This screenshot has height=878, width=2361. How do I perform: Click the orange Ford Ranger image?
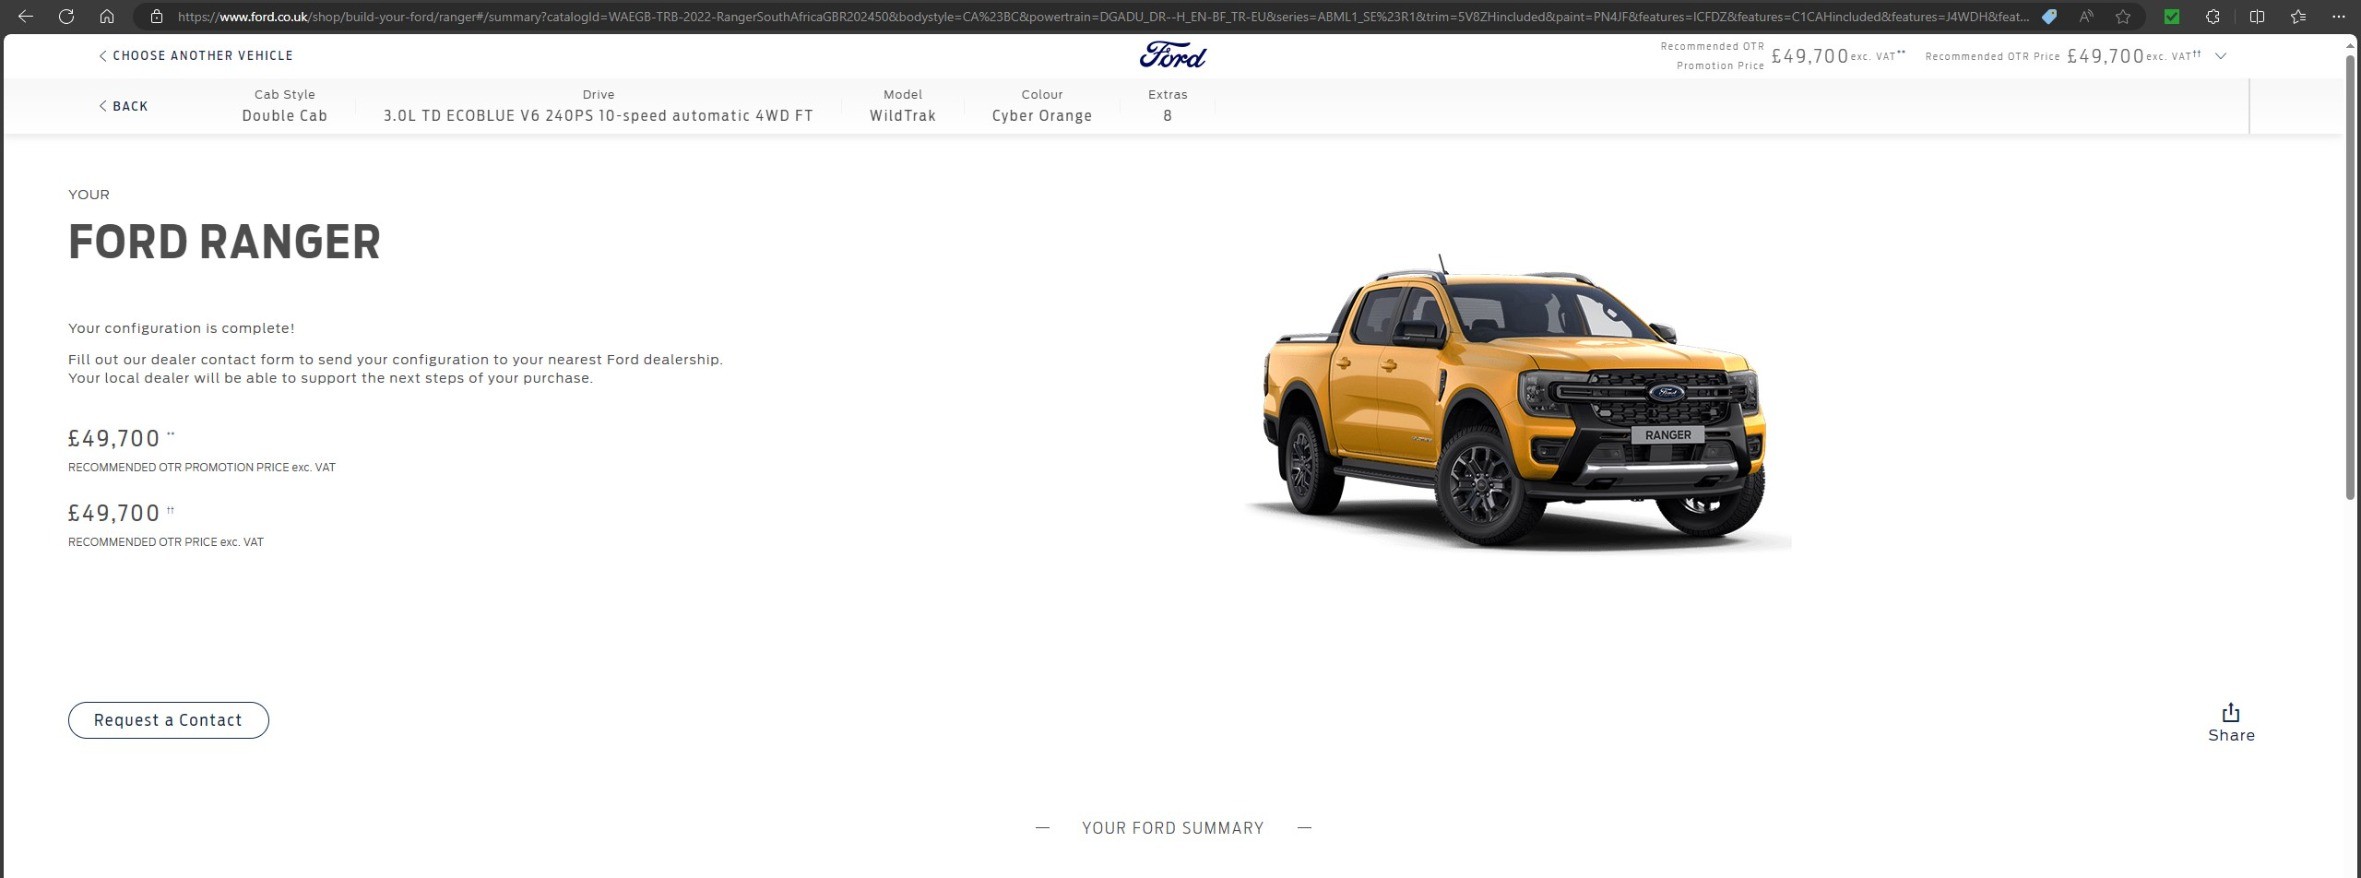(x=1516, y=402)
